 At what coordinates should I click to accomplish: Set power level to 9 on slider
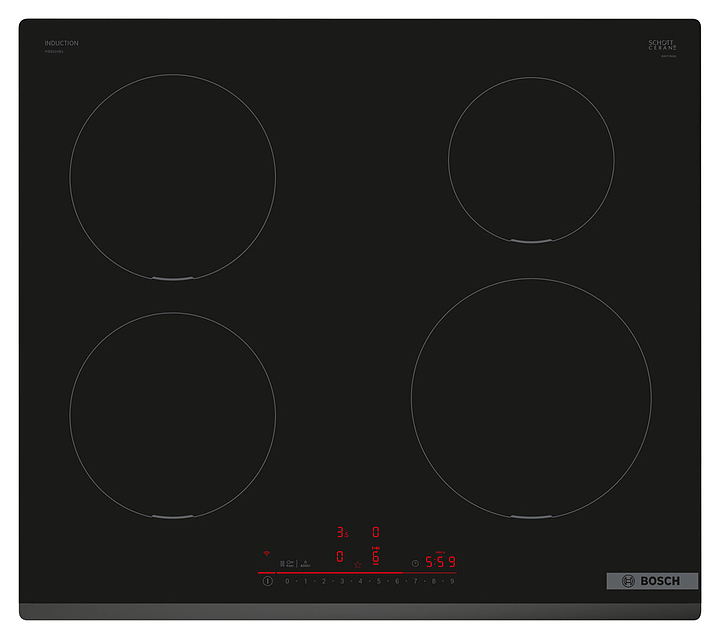(x=452, y=581)
